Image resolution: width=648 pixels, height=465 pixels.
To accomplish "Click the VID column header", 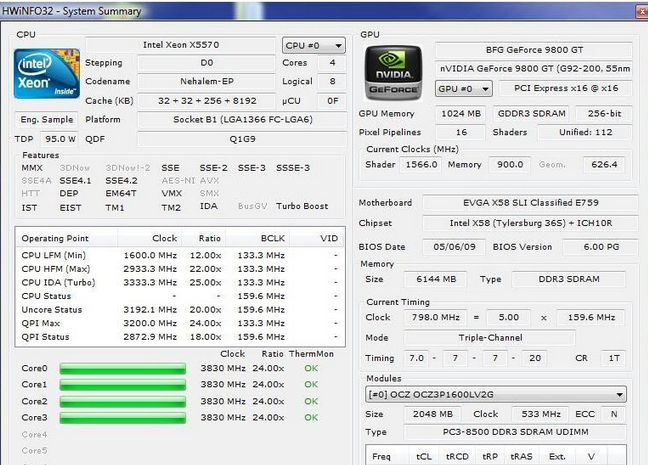I will click(x=317, y=238).
